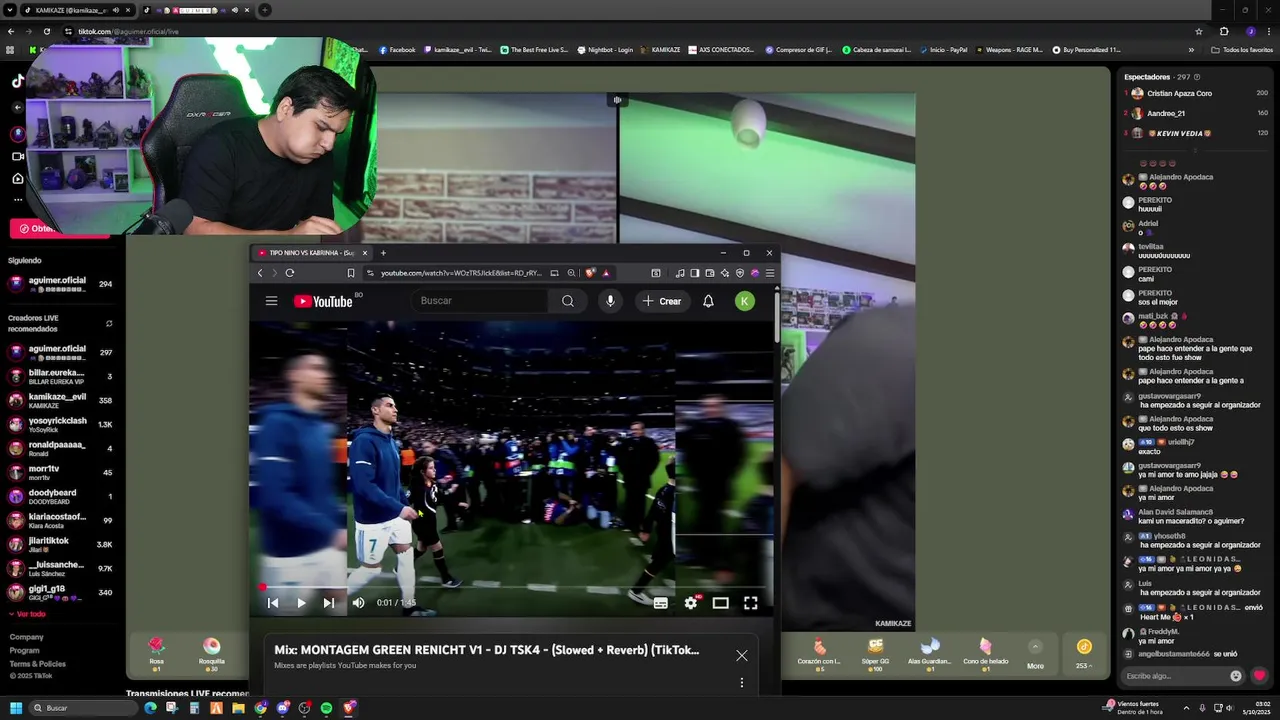Open the chat emoji picker
Viewport: 1280px width, 720px height.
[1236, 676]
